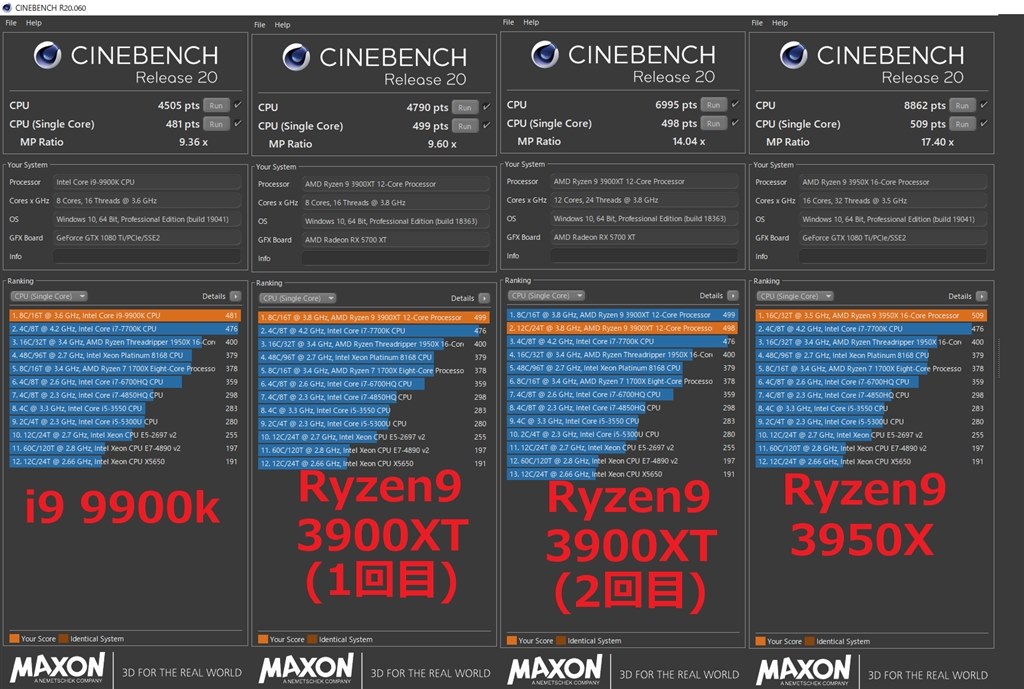Expand Details arrow in first 3900XT ranking

tap(485, 298)
